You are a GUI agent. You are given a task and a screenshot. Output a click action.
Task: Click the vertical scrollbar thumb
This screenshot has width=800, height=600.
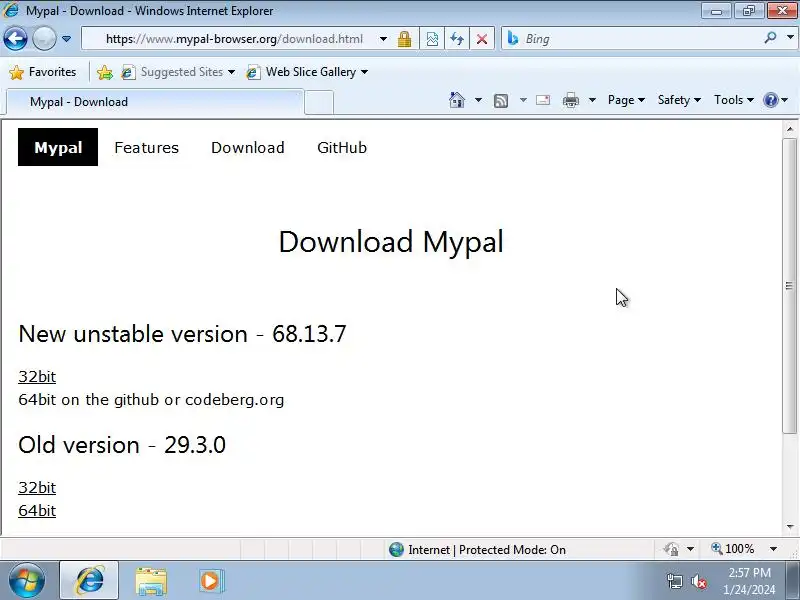pyautogui.click(x=790, y=286)
